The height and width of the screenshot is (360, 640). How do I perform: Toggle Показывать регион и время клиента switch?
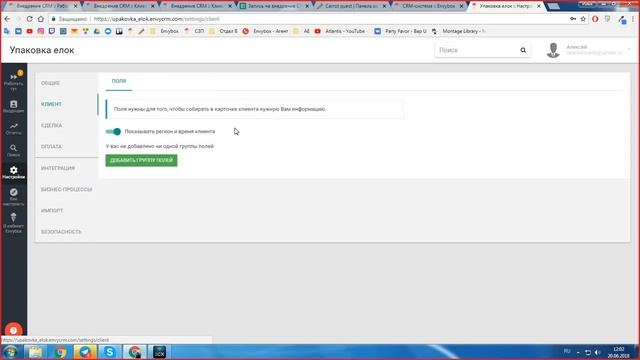[x=113, y=131]
